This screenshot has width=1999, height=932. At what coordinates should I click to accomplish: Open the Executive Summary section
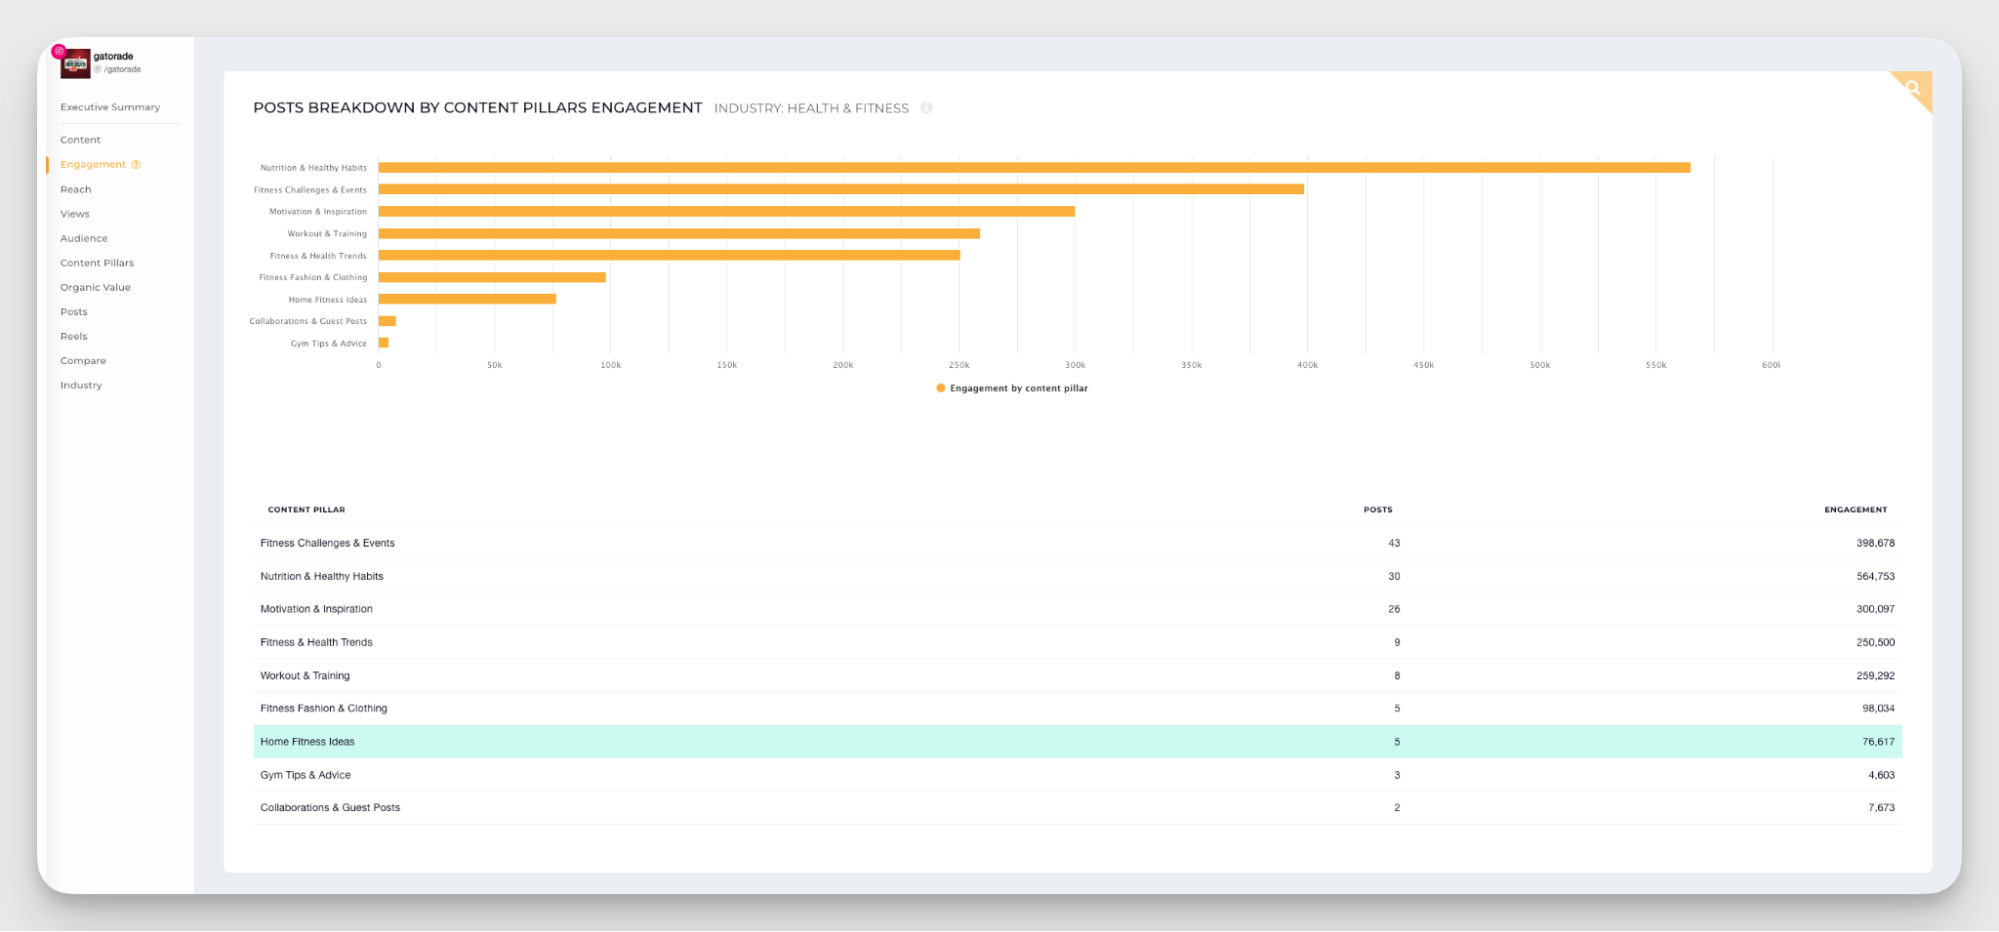[110, 107]
